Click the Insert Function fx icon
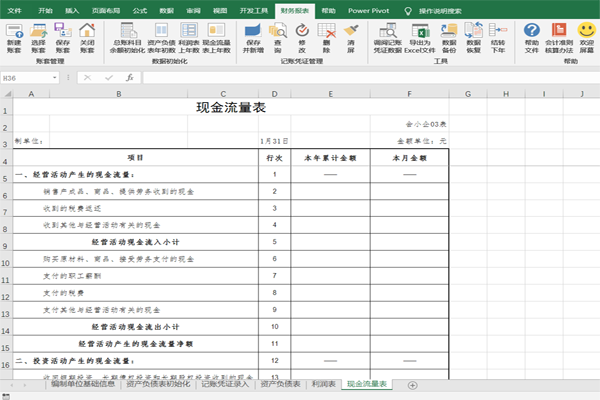 tap(130, 78)
